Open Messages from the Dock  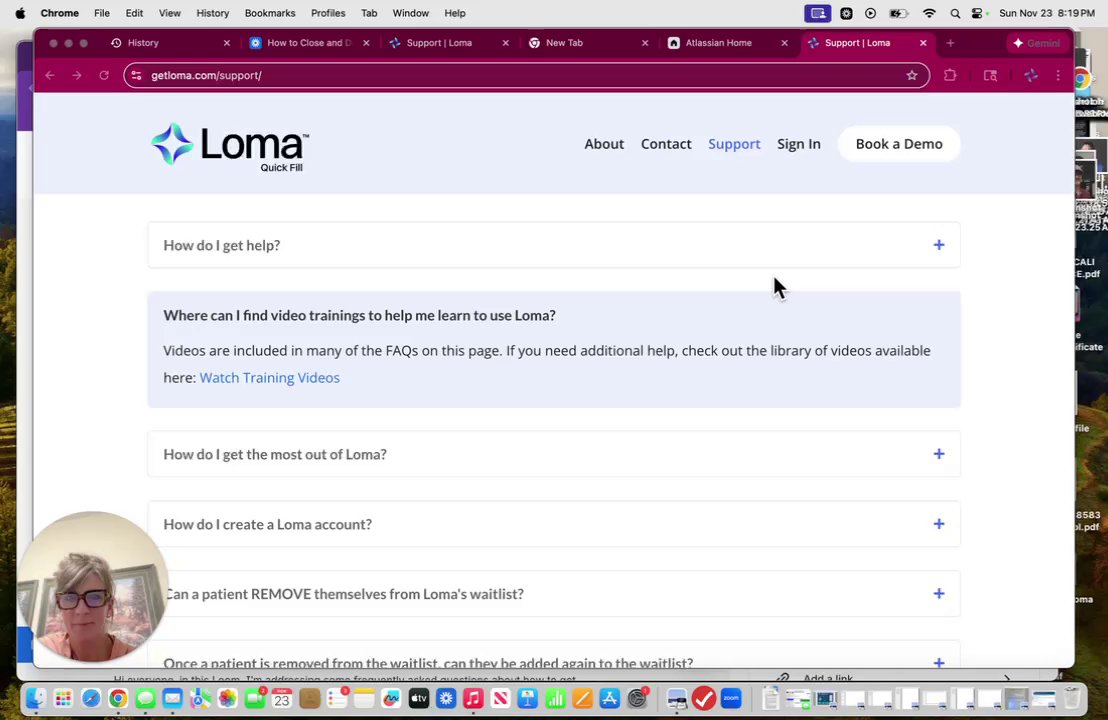(146, 699)
